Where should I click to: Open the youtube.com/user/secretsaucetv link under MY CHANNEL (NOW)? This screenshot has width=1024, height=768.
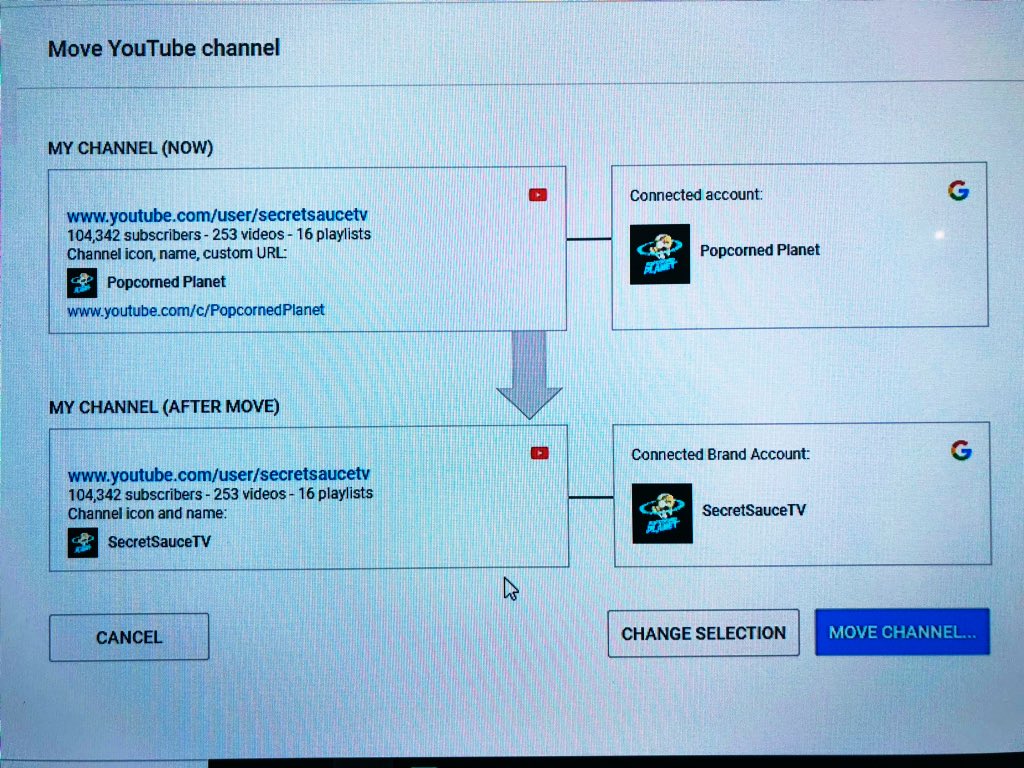pos(217,215)
